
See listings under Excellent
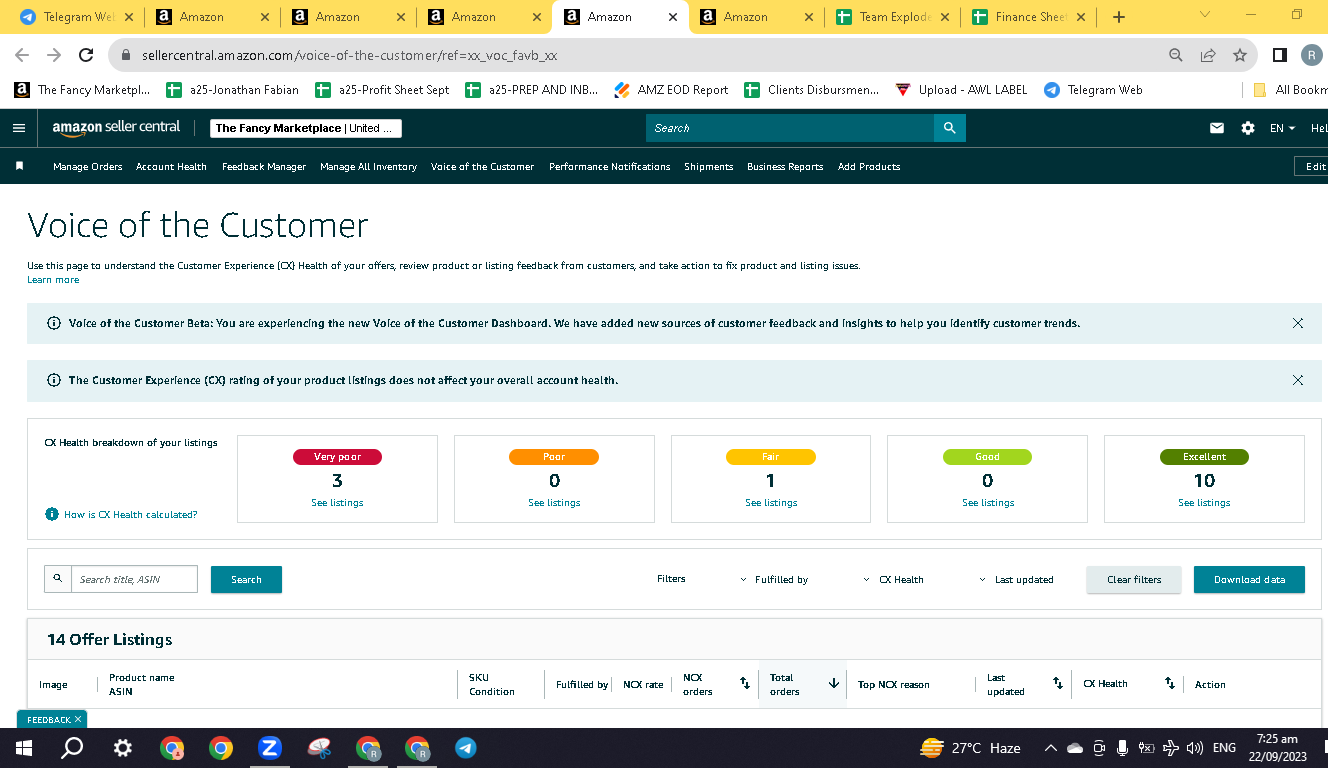1204,502
